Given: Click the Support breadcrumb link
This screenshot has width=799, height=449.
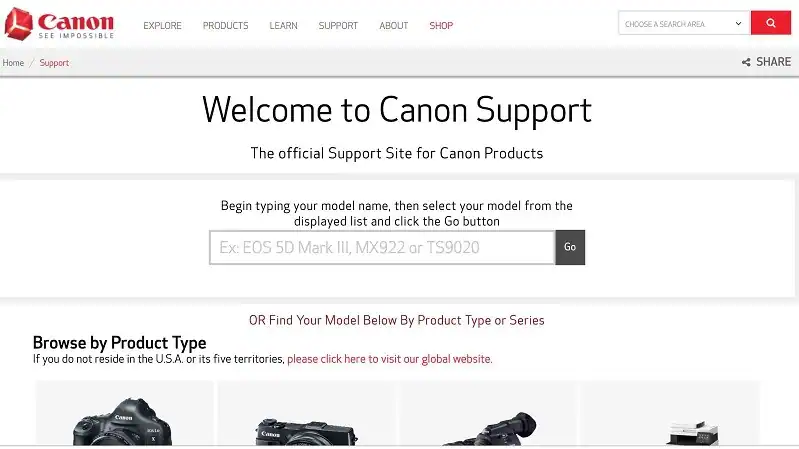Looking at the screenshot, I should coord(54,63).
